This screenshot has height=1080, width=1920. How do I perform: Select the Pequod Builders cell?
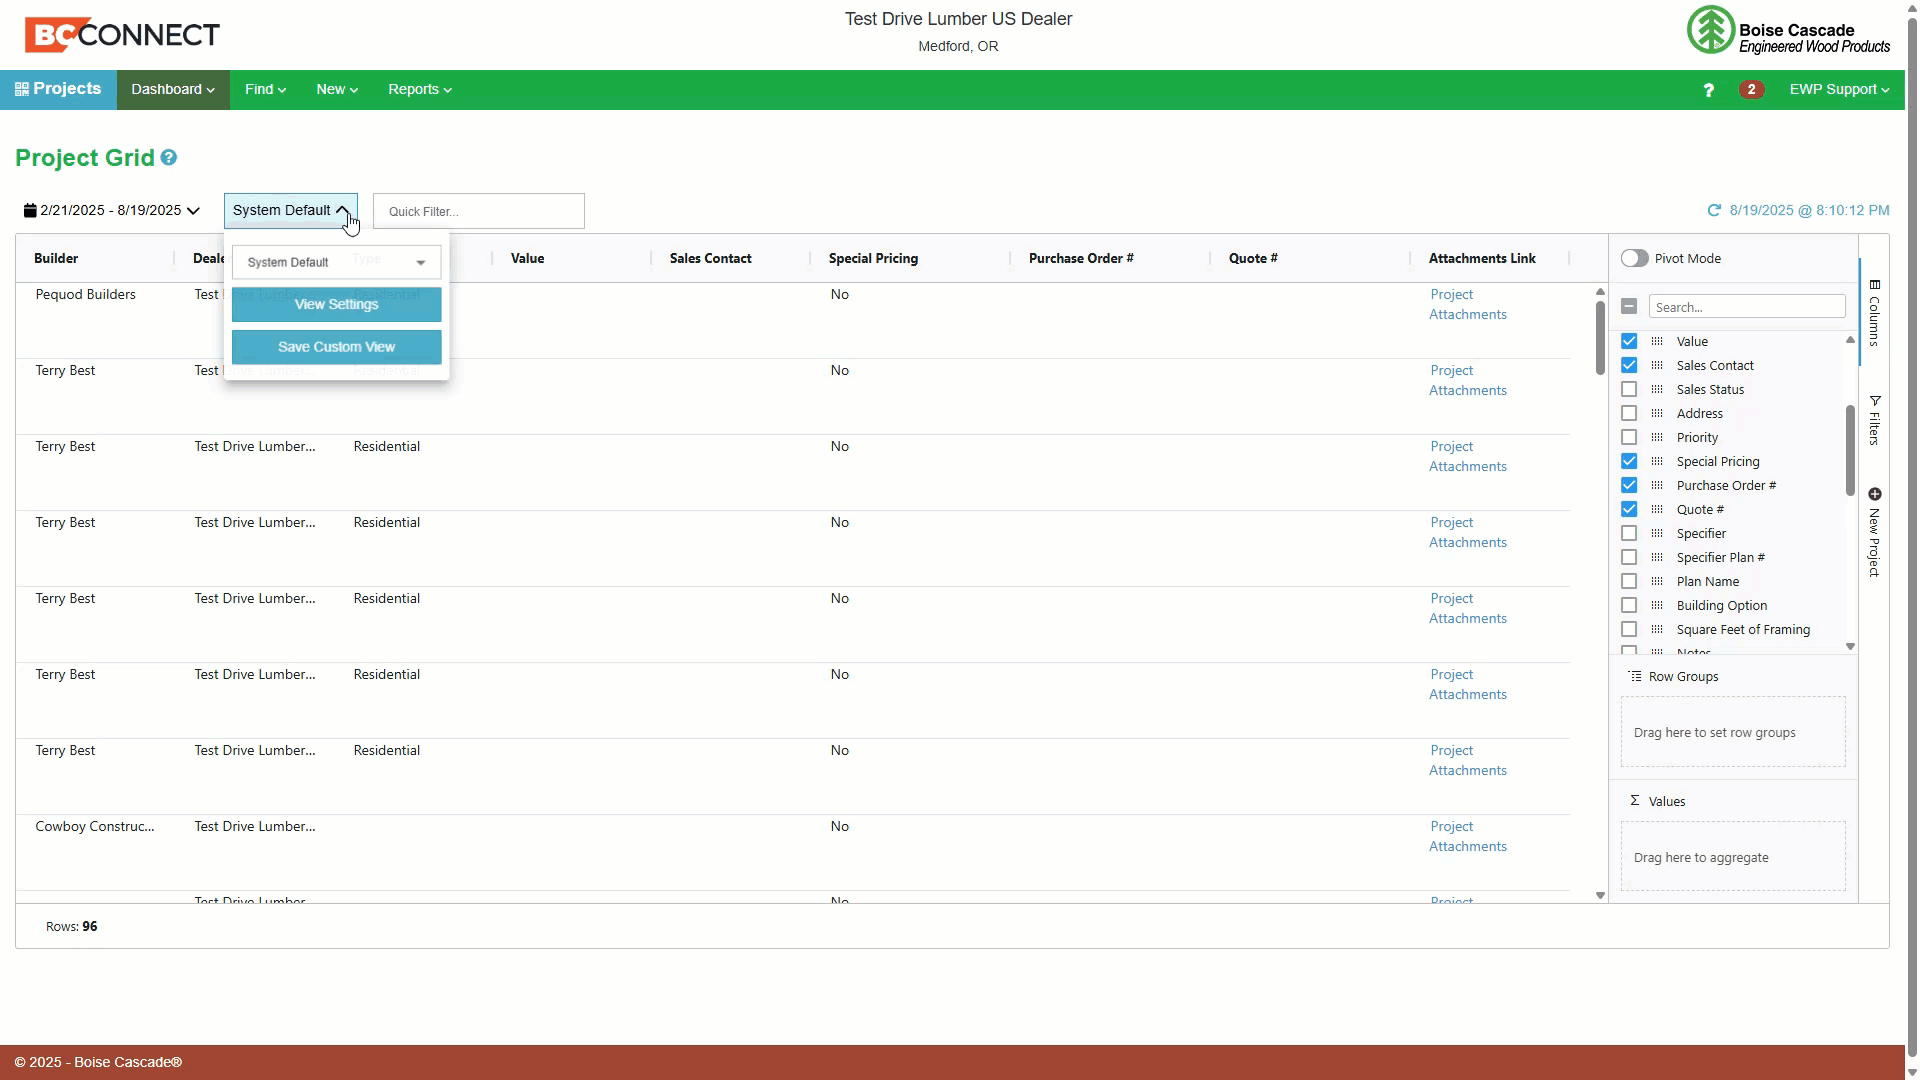(x=95, y=320)
